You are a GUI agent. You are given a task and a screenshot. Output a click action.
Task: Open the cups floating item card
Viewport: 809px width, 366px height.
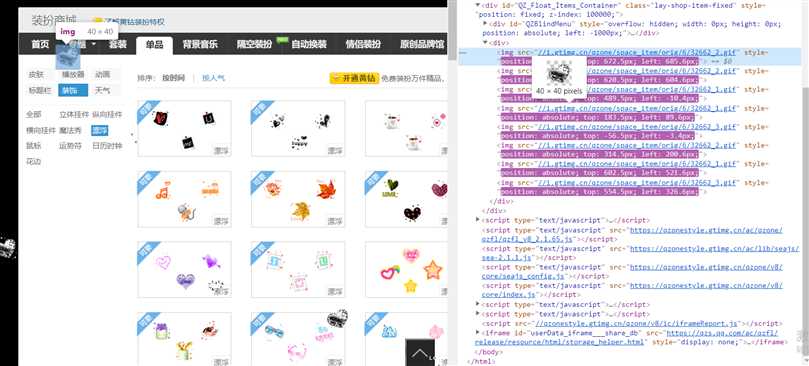(x=407, y=129)
